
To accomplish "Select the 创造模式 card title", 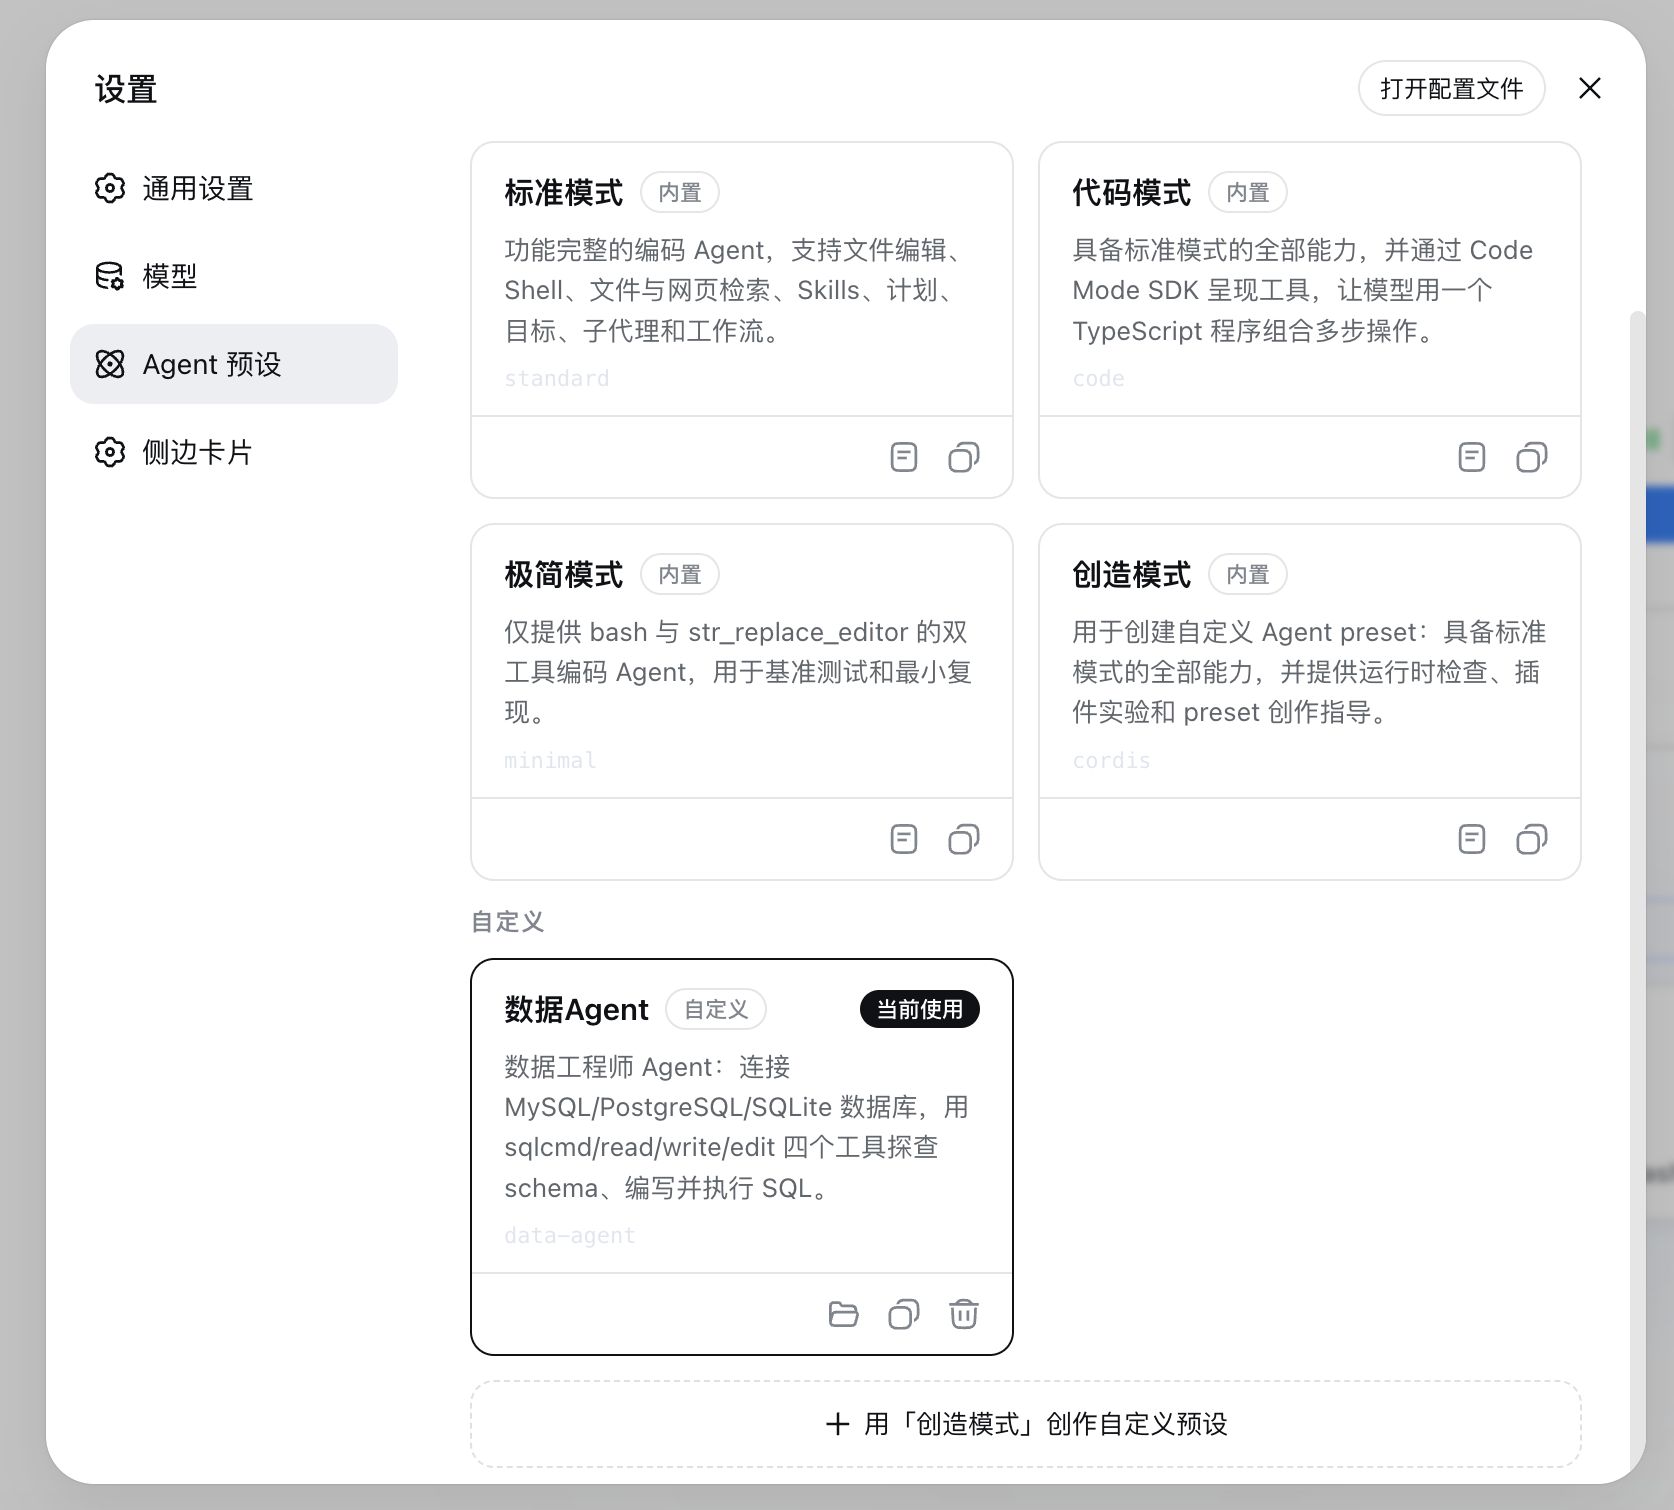I will [1132, 574].
